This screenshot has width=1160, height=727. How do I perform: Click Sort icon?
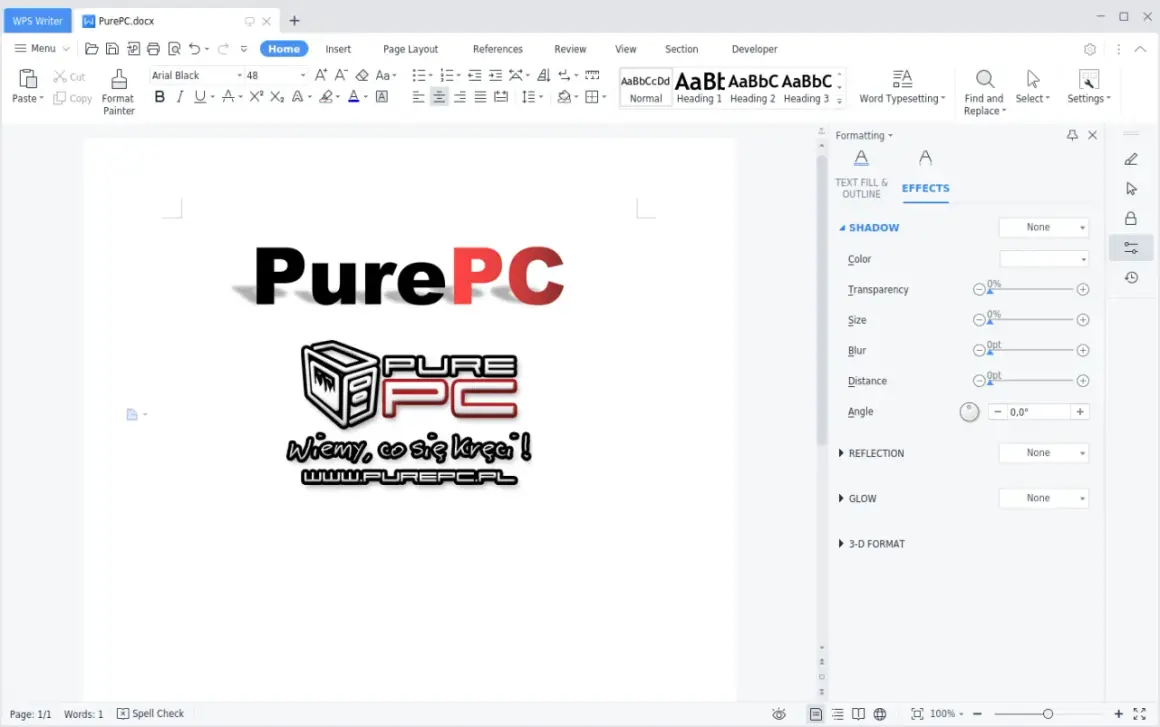(543, 75)
